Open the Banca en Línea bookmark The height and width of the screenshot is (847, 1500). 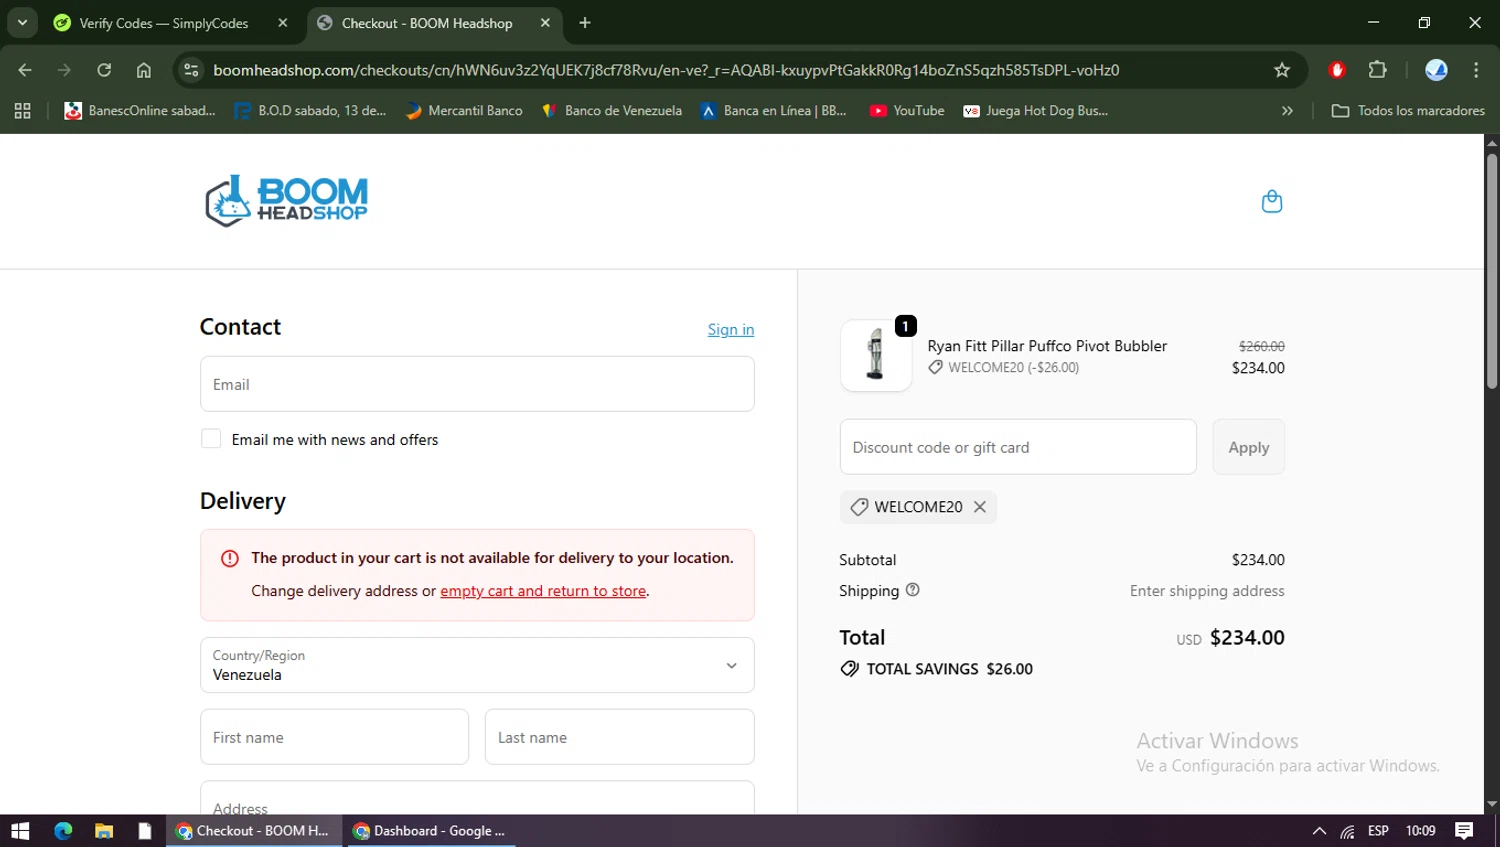pyautogui.click(x=773, y=111)
